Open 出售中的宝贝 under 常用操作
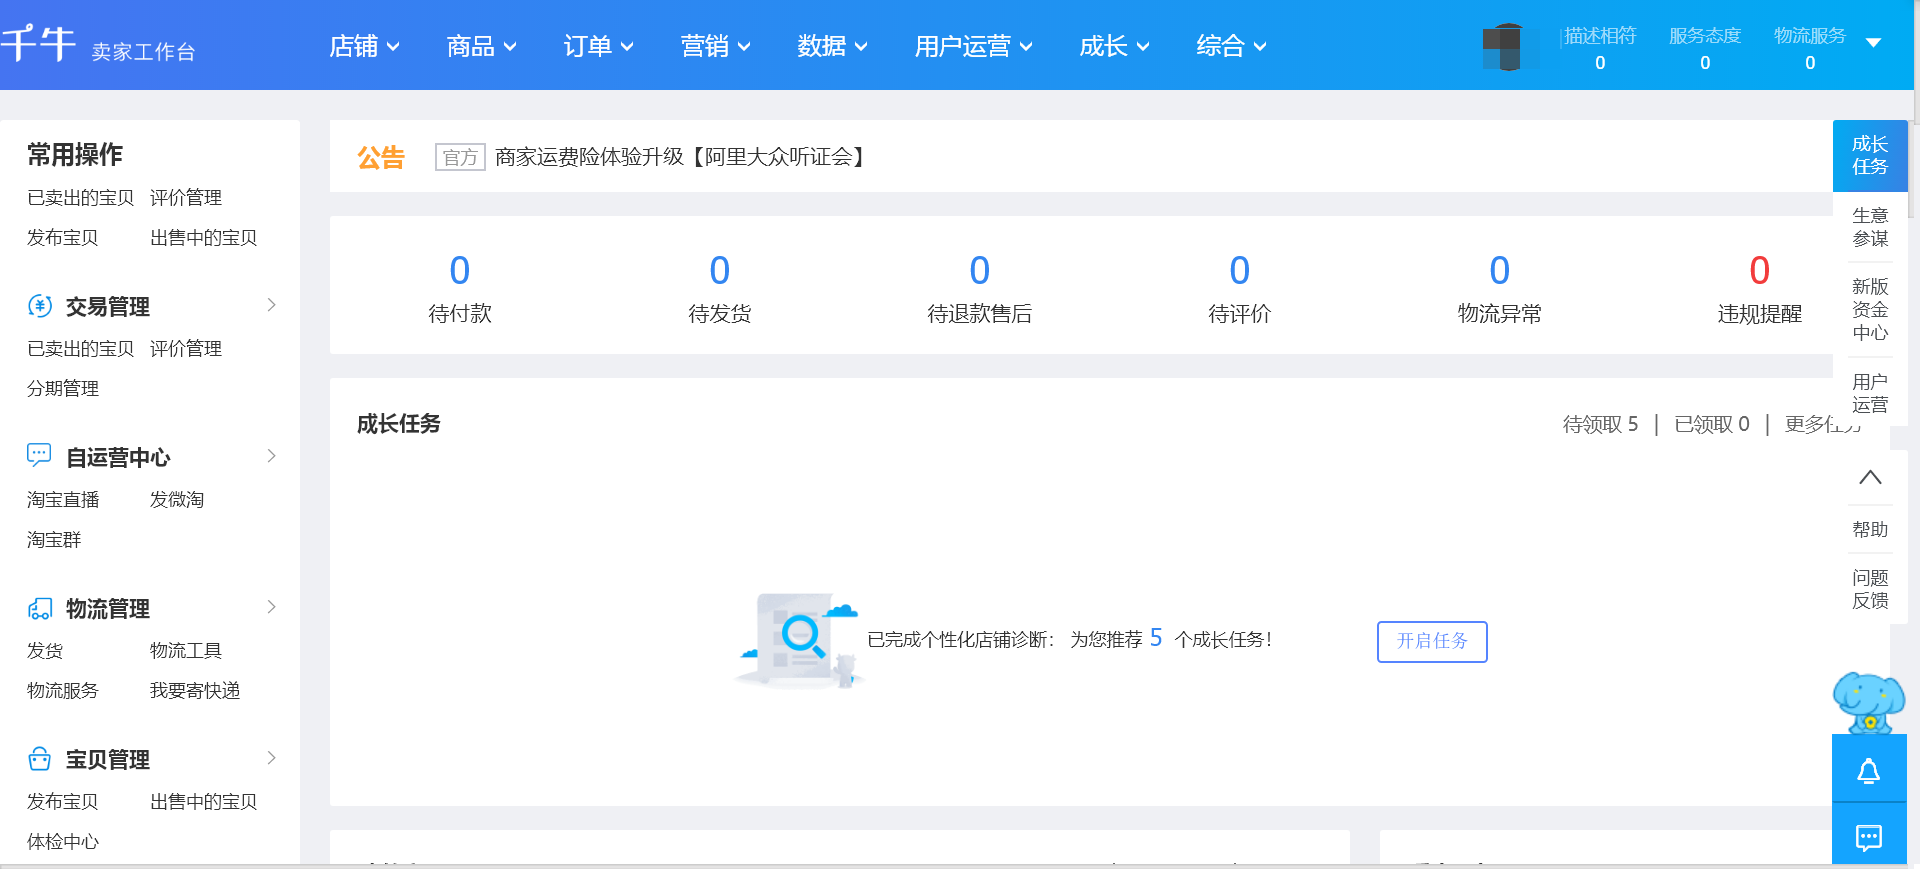Image resolution: width=1920 pixels, height=869 pixels. click(203, 238)
